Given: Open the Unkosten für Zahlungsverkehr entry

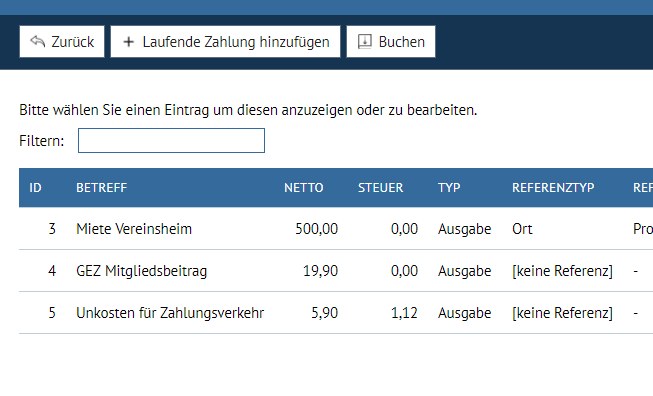Looking at the screenshot, I should tap(336, 313).
